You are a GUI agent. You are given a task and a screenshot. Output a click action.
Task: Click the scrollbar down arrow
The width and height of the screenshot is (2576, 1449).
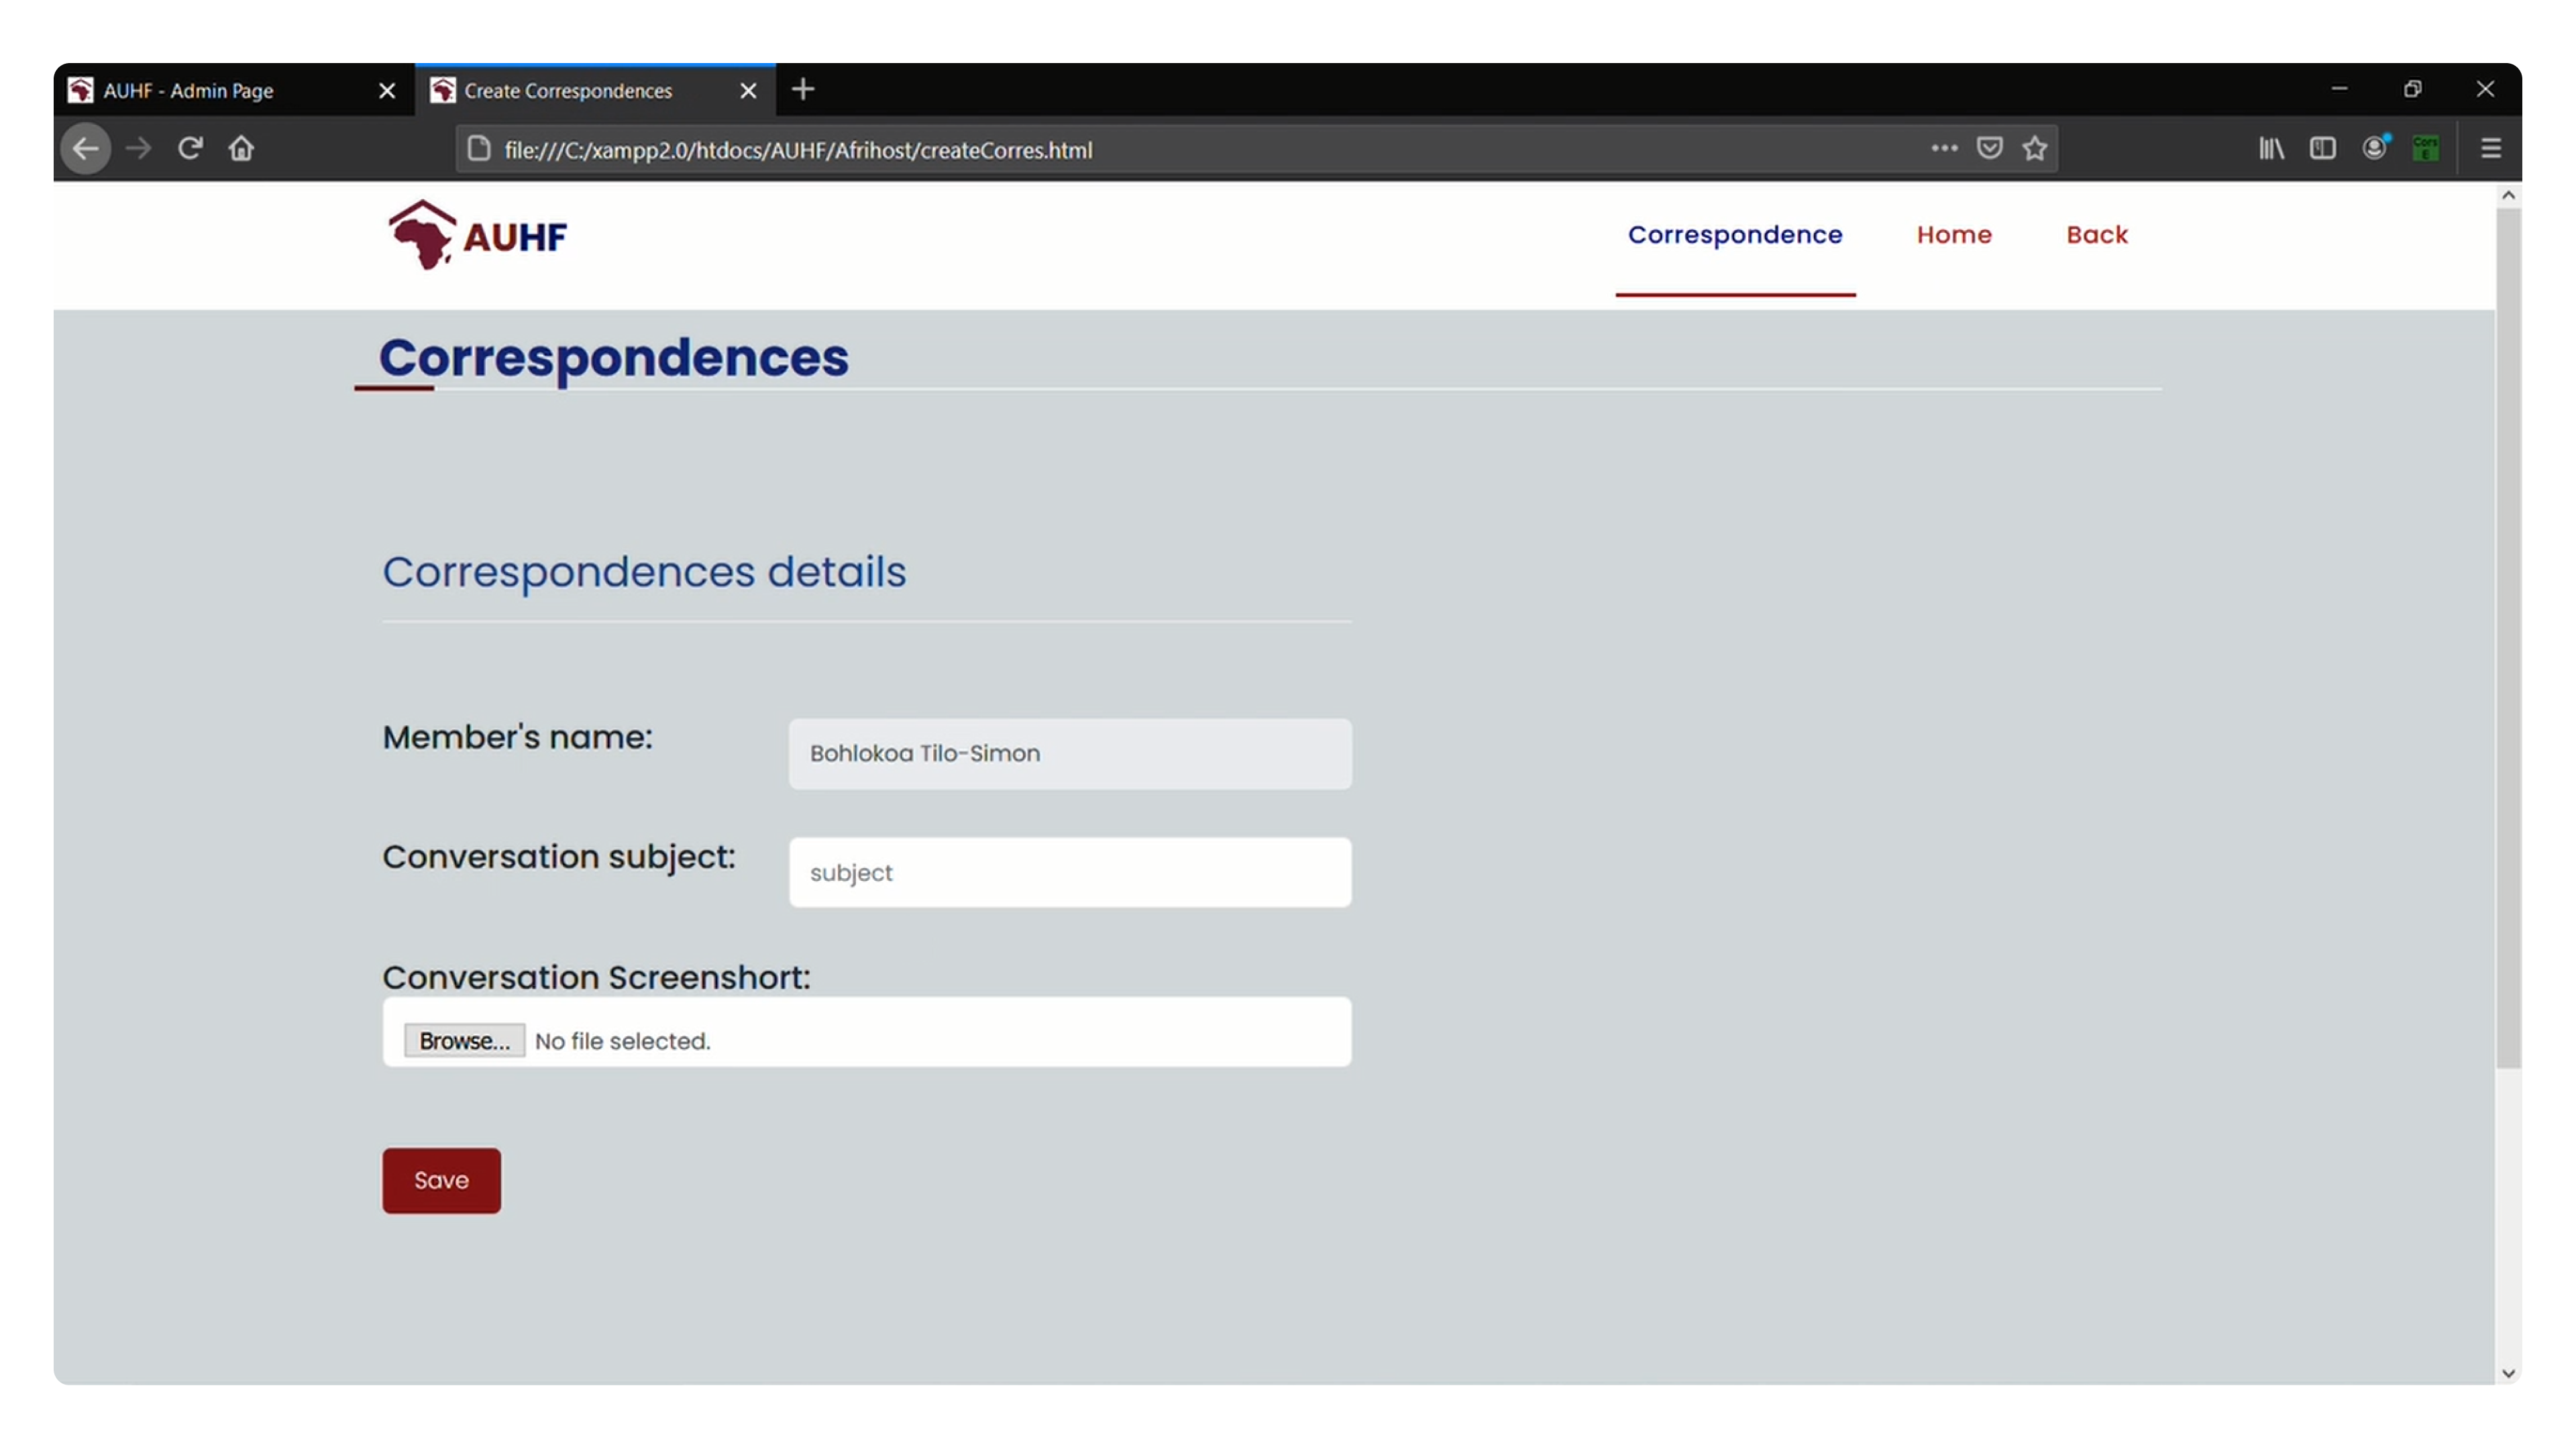2508,1374
